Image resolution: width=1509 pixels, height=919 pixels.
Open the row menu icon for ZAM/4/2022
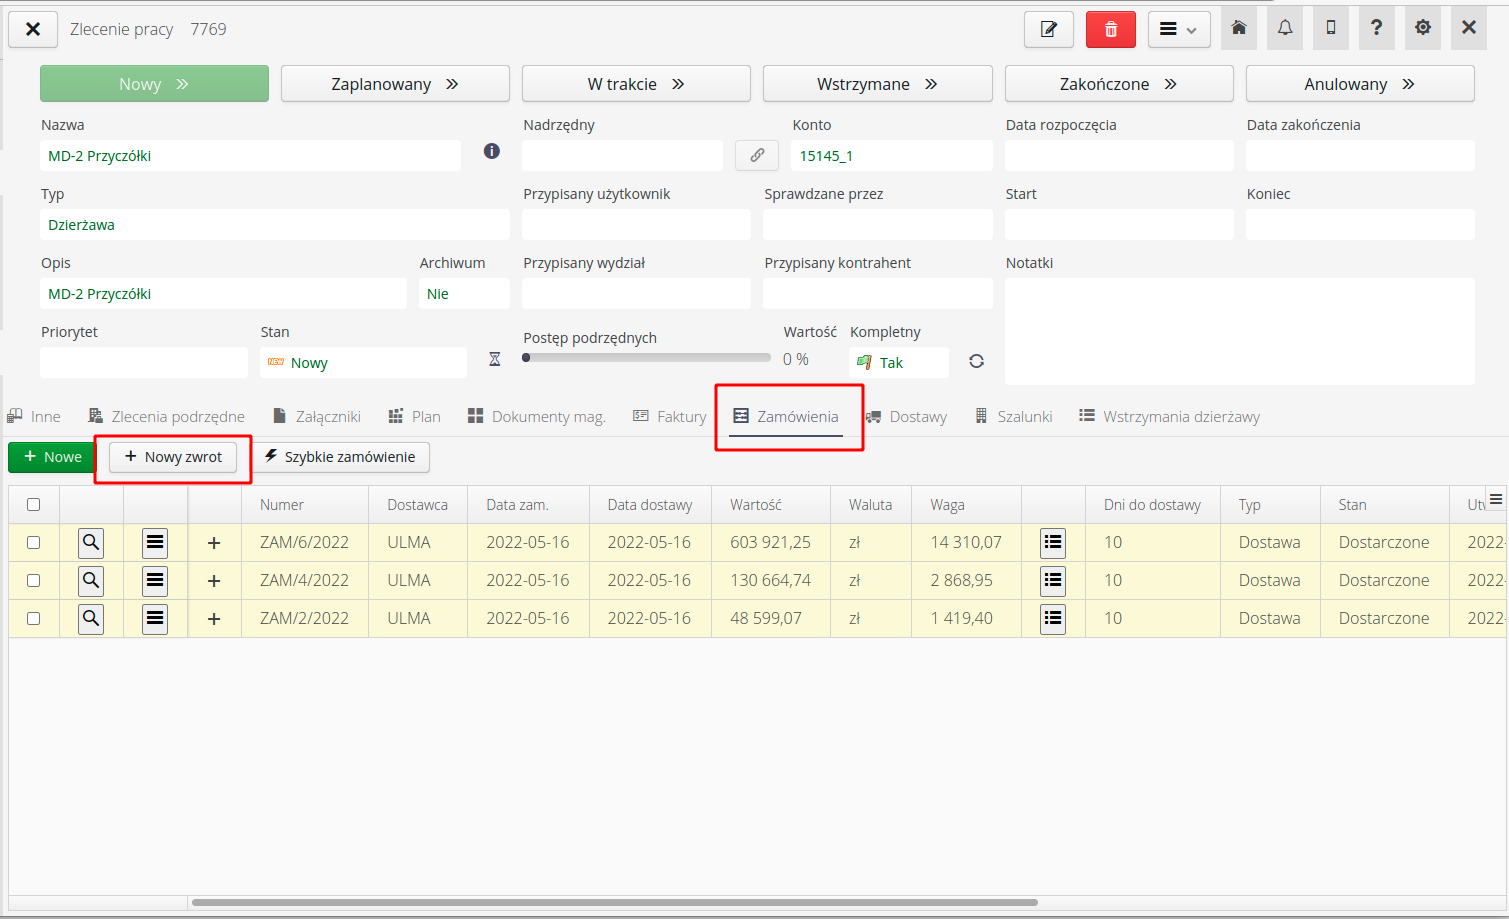(x=154, y=580)
